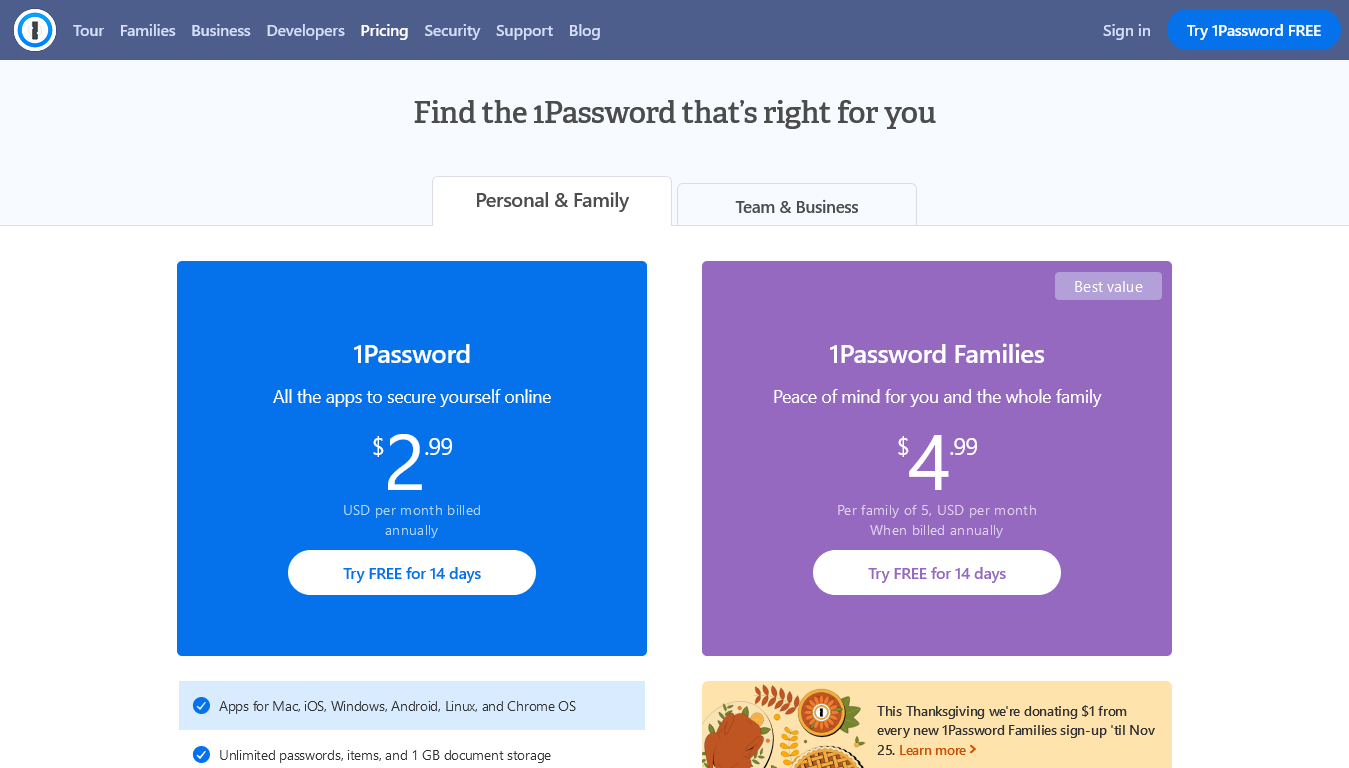The image size is (1349, 768).
Task: Click the blue checkmark beside apps feature
Action: [201, 705]
